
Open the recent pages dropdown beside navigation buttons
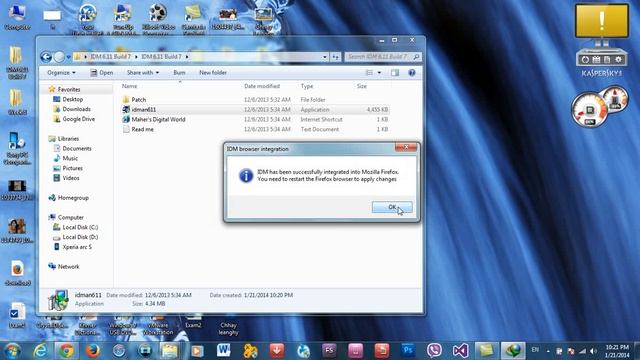tap(69, 57)
